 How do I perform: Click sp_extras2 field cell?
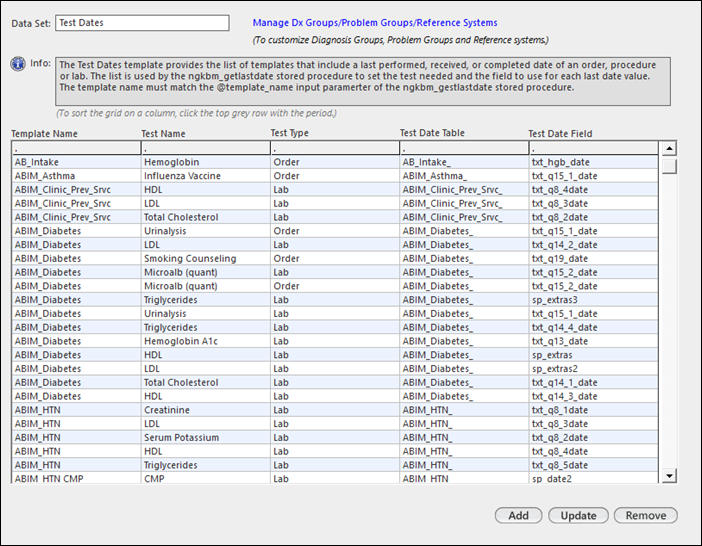(x=594, y=369)
